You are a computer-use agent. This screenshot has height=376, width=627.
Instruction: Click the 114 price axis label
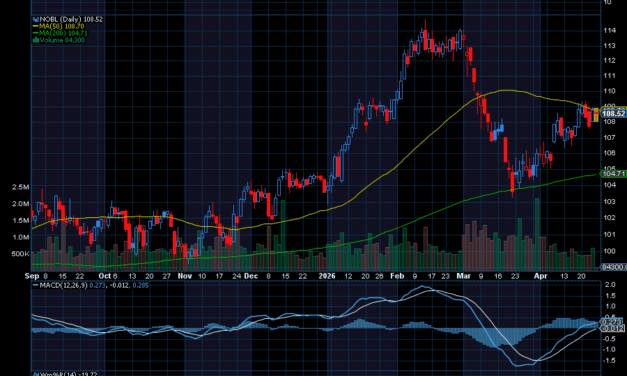[609, 30]
